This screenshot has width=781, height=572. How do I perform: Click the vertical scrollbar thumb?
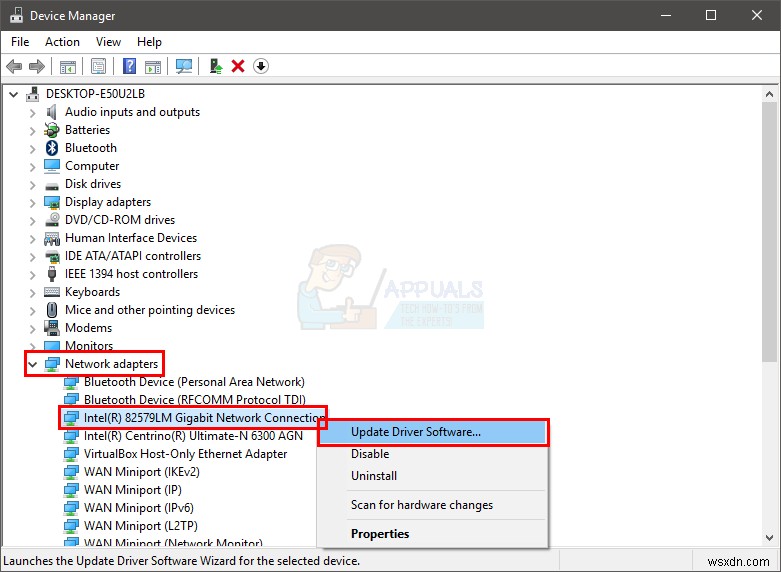tap(769, 232)
